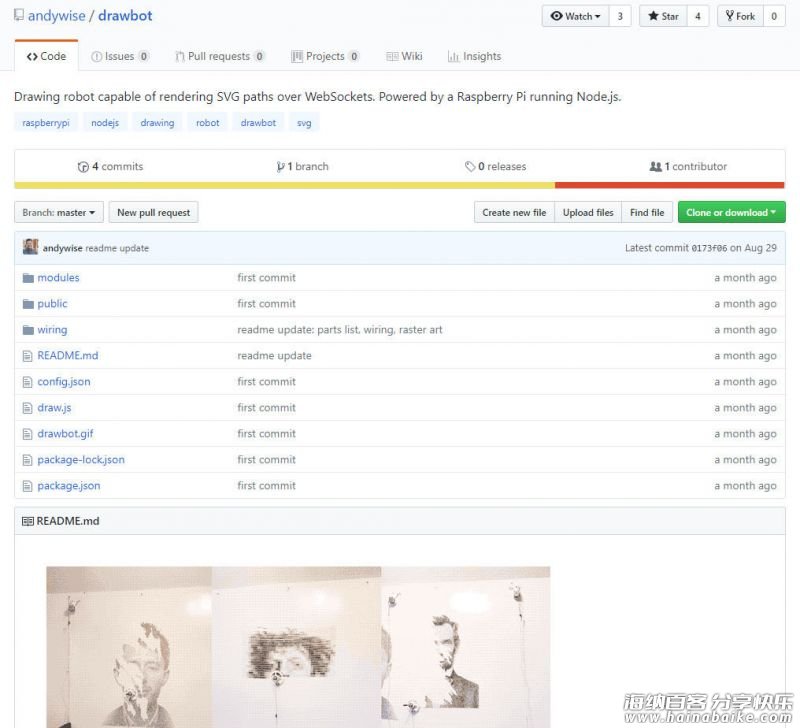Open the config.json file
800x728 pixels.
coord(64,382)
